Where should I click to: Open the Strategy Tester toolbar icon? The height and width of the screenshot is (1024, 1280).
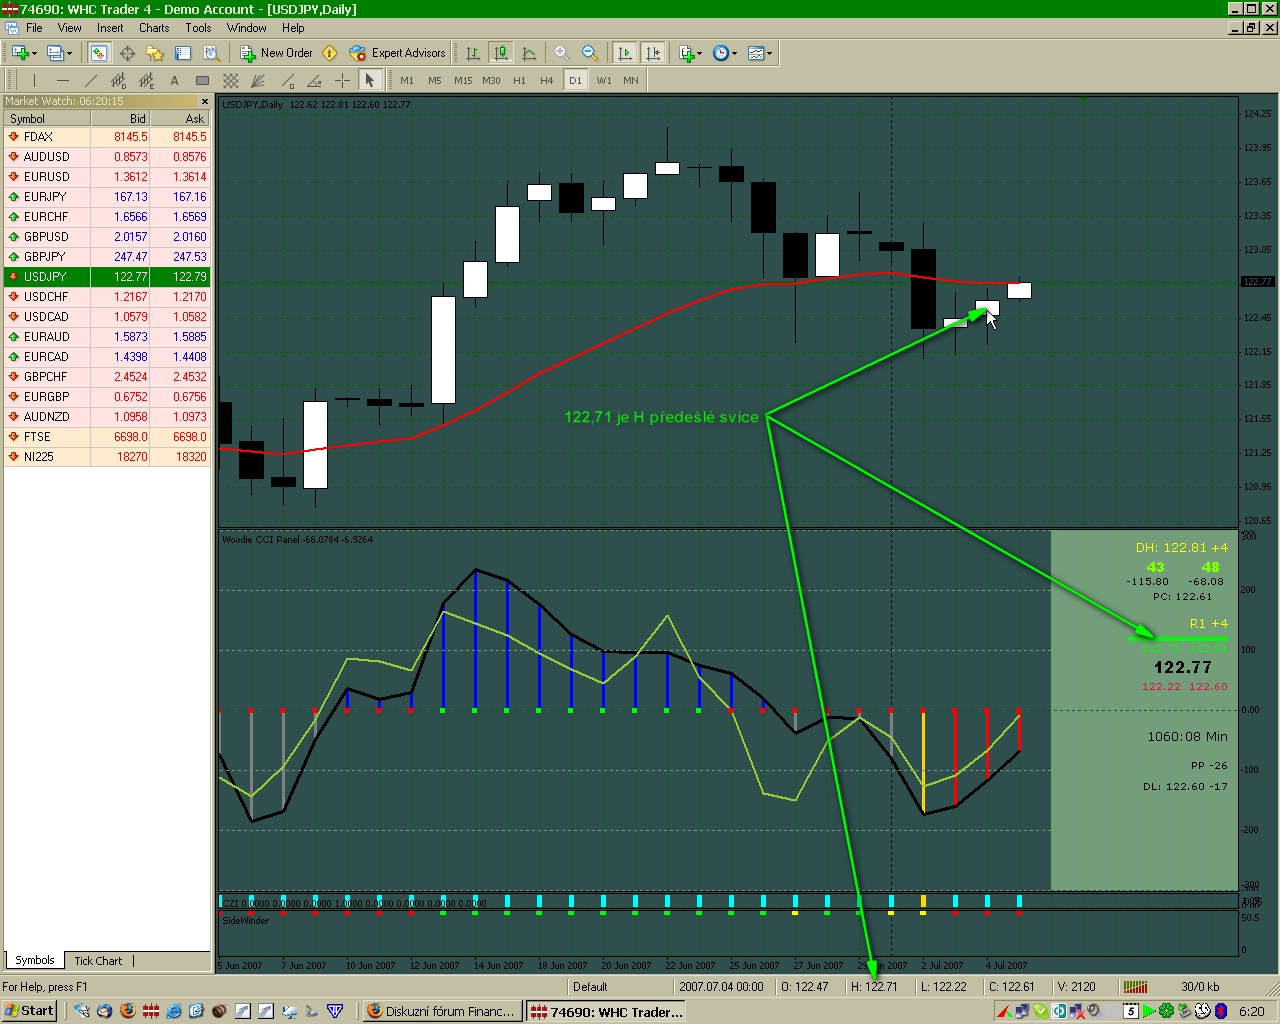(211, 53)
